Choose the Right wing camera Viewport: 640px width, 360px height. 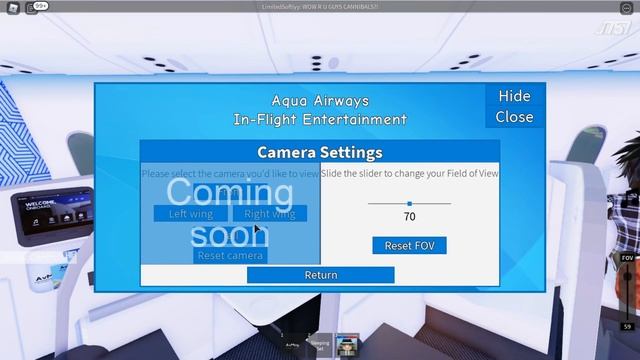pyautogui.click(x=270, y=213)
